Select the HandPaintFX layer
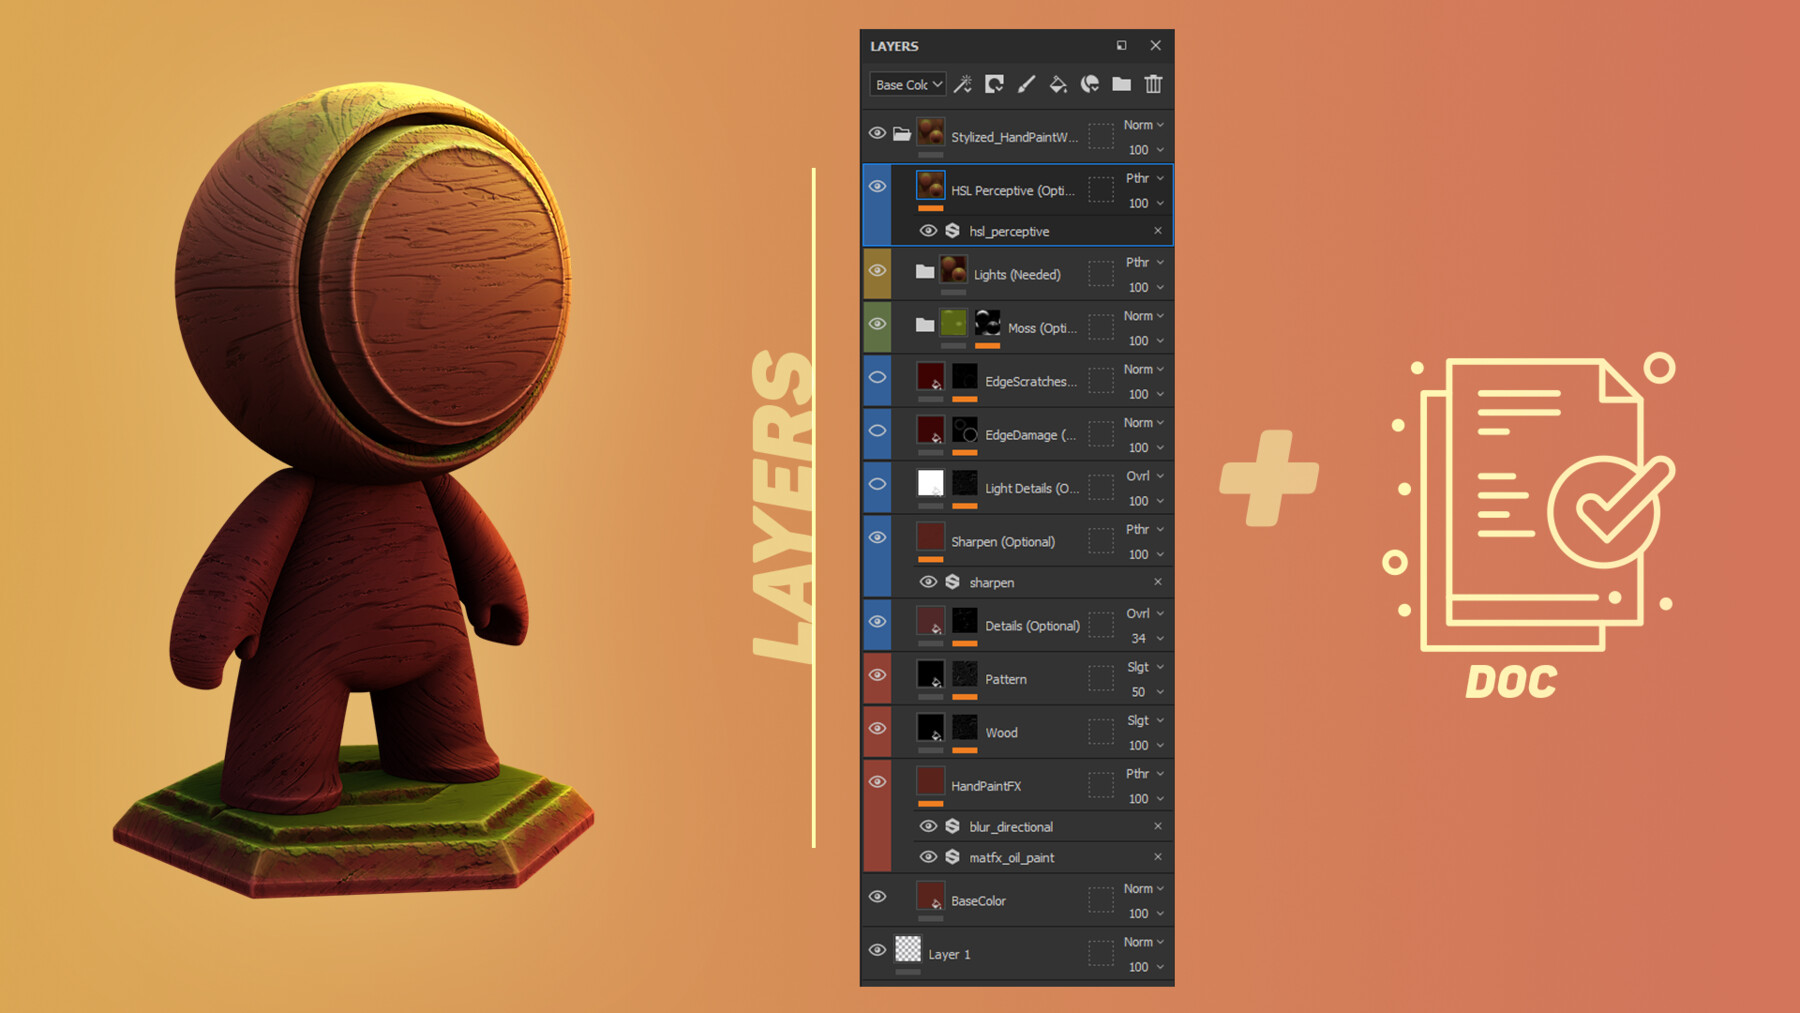 1018,786
